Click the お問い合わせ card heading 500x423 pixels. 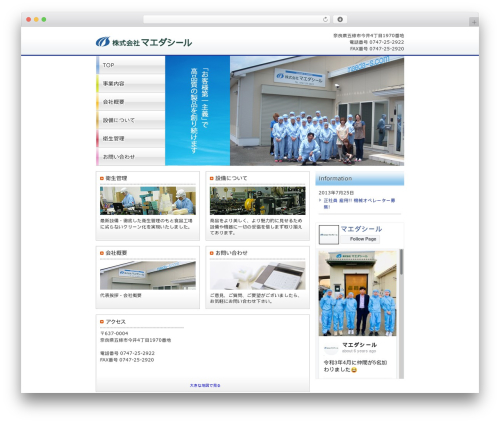click(x=231, y=253)
